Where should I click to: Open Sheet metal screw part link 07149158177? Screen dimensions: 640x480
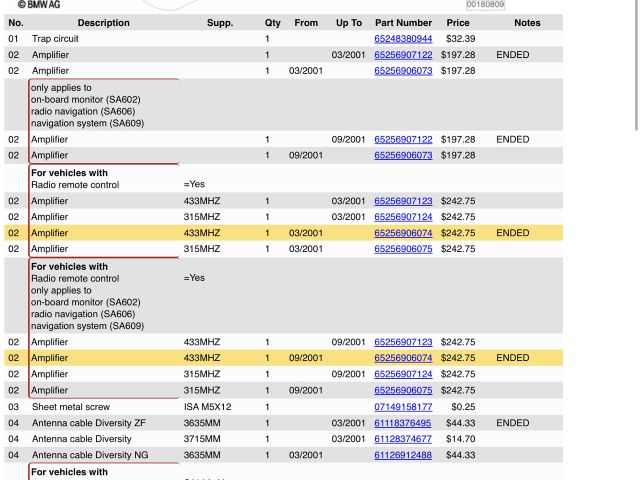tap(403, 407)
